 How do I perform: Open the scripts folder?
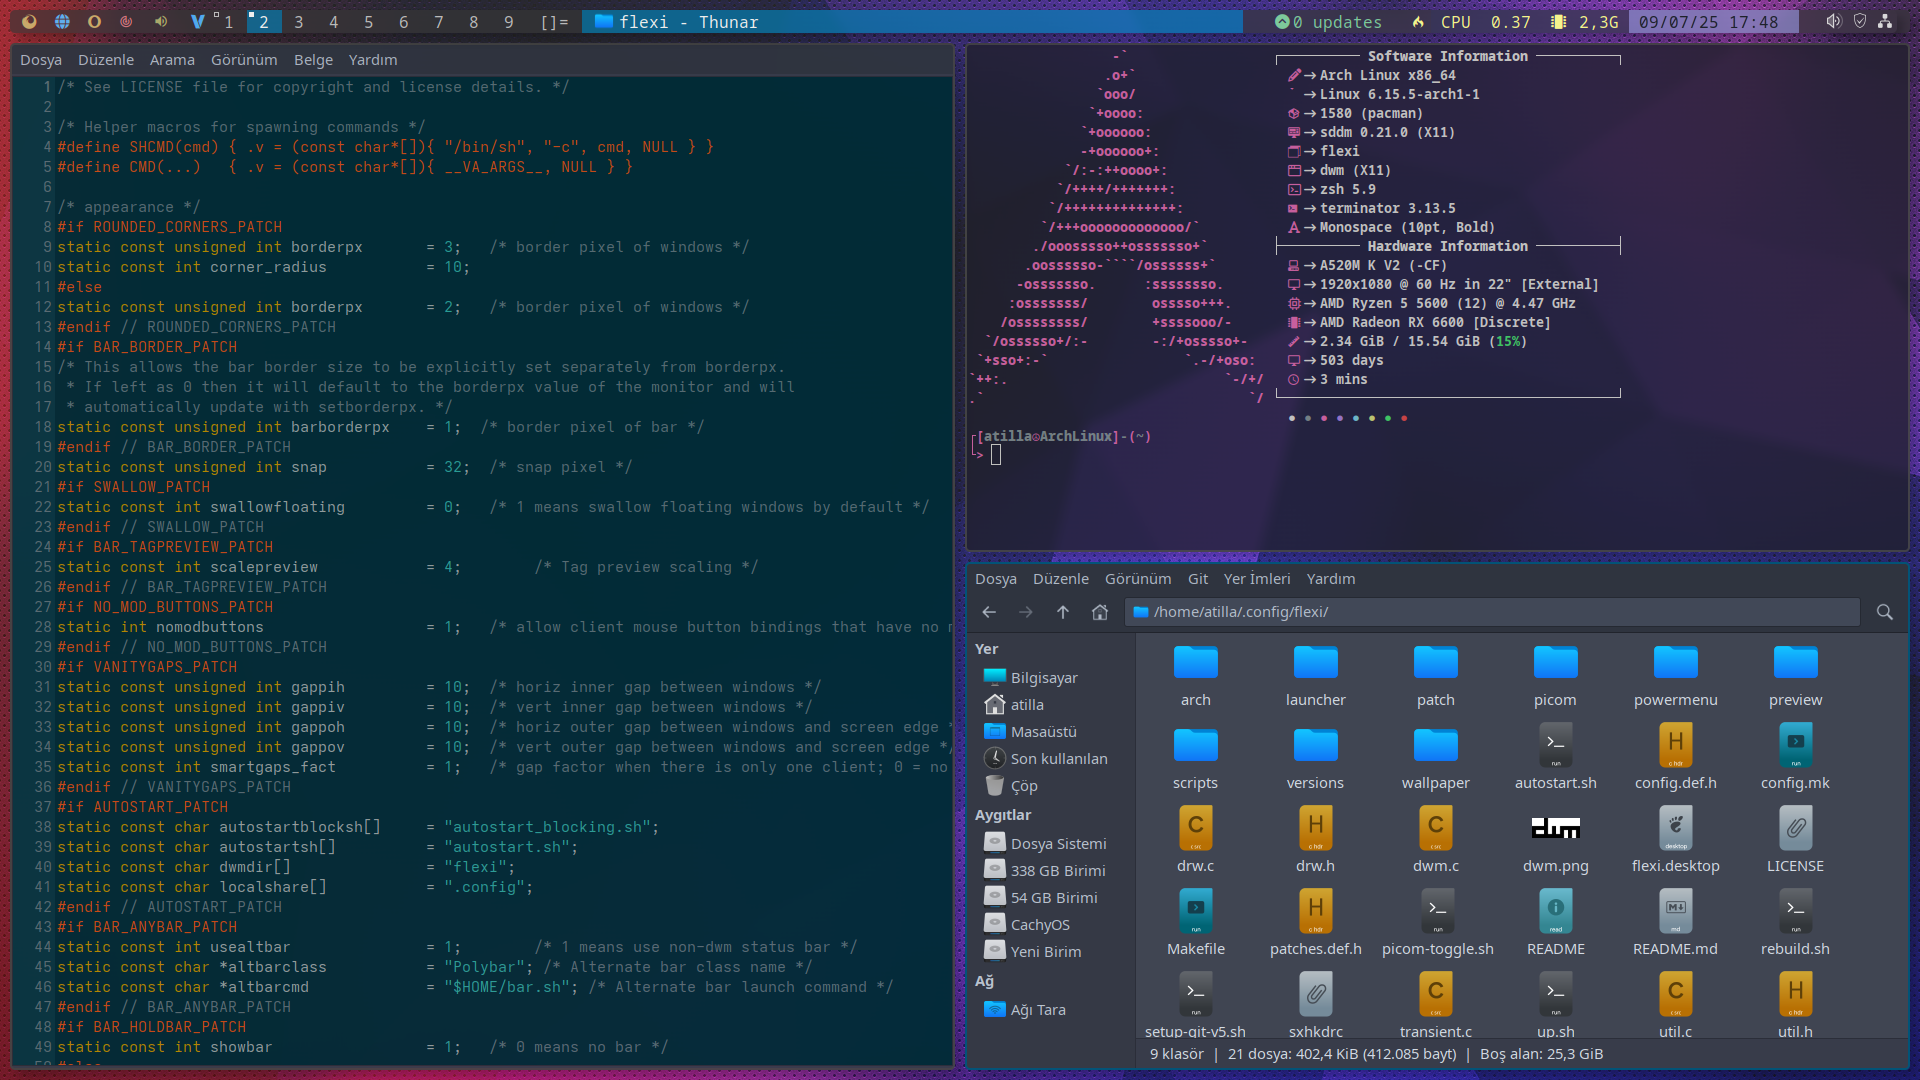pos(1196,759)
